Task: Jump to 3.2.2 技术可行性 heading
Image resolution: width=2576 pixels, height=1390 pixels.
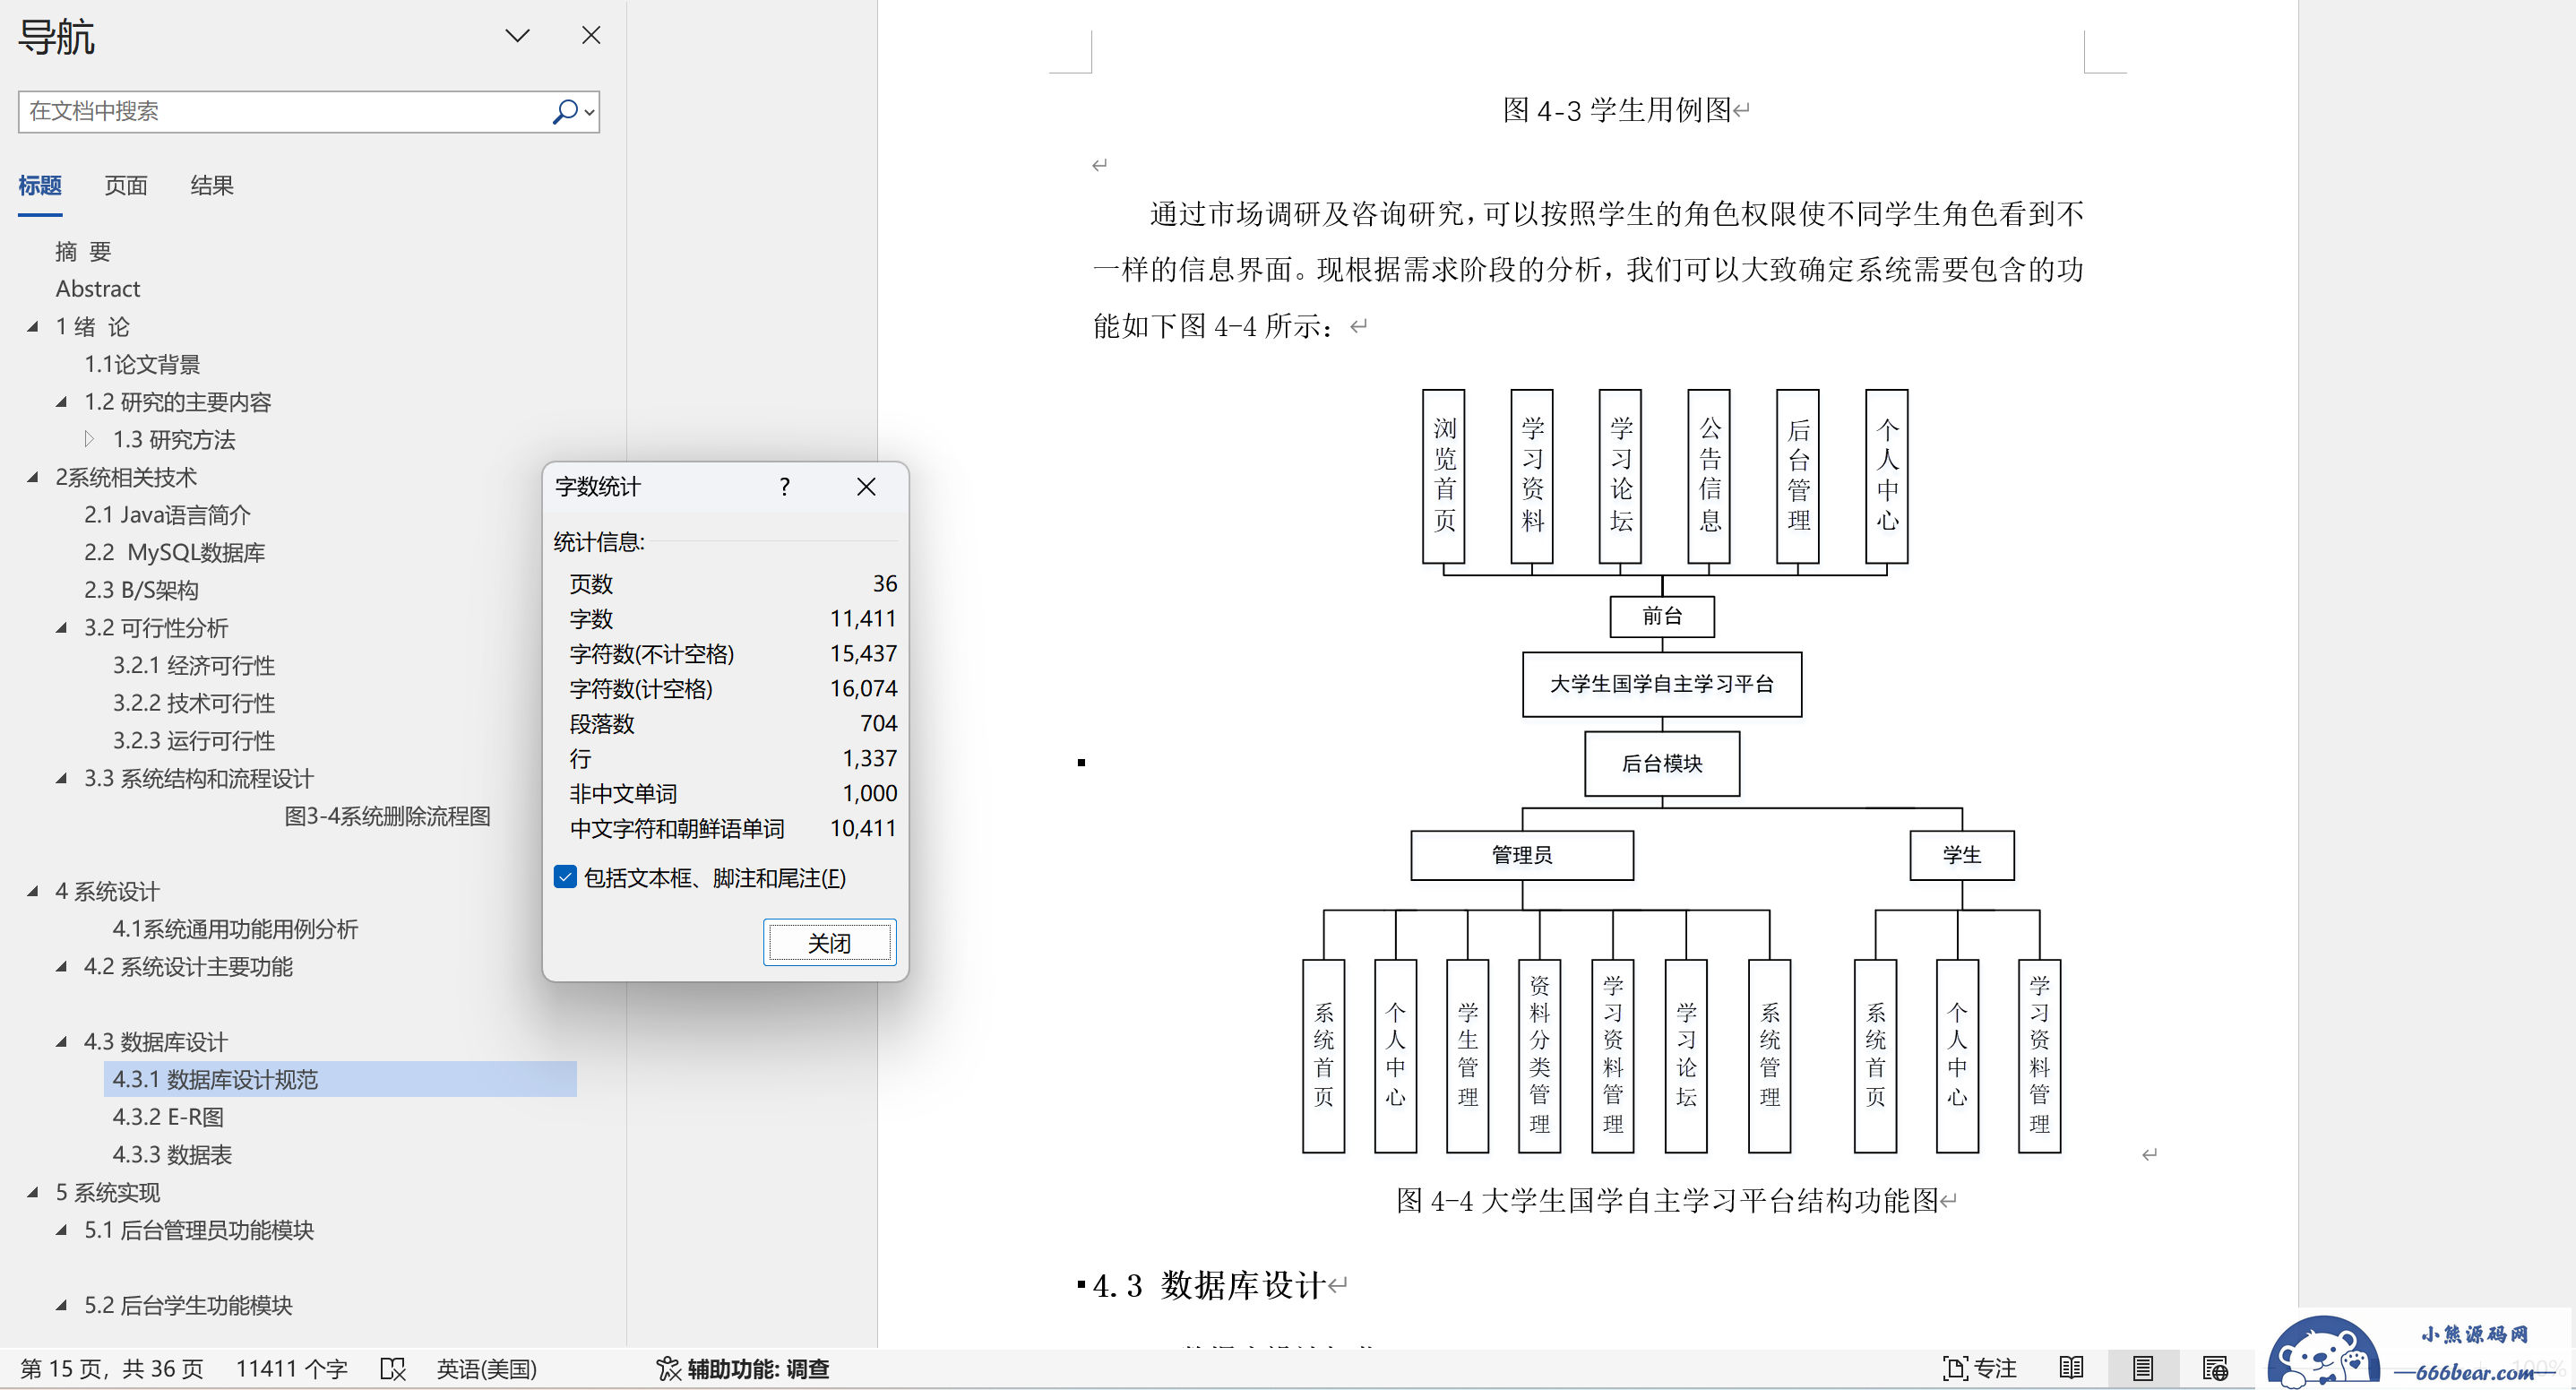Action: click(x=193, y=703)
